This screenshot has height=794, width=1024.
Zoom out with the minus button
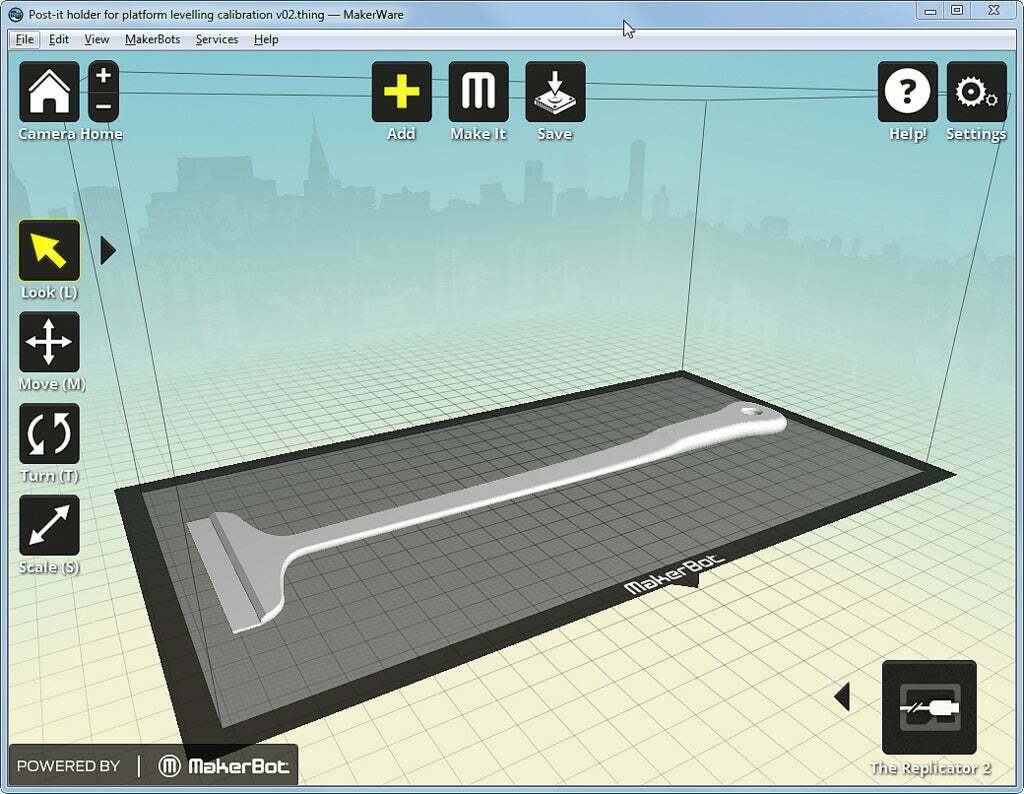(103, 106)
